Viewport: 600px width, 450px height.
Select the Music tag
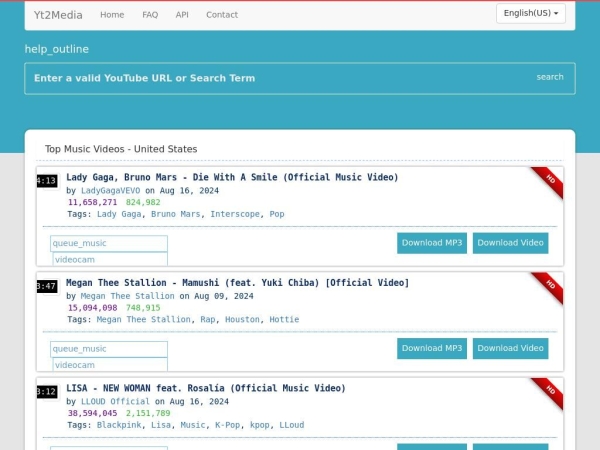click(x=193, y=425)
